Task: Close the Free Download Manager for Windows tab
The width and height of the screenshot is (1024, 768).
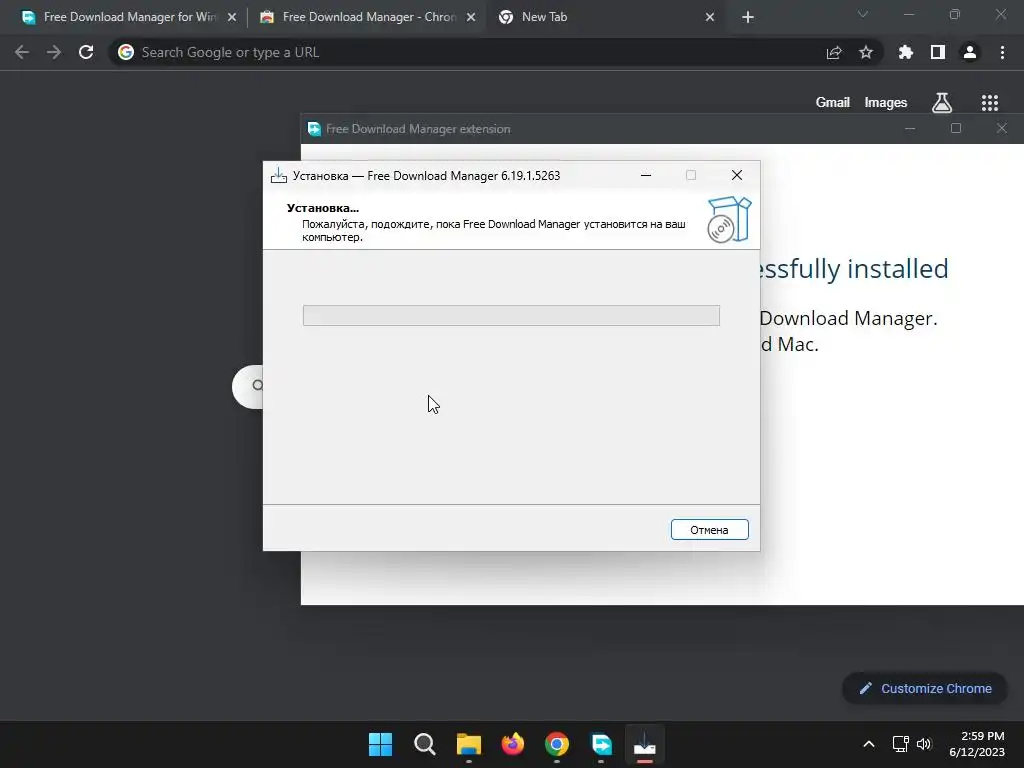Action: pyautogui.click(x=232, y=18)
